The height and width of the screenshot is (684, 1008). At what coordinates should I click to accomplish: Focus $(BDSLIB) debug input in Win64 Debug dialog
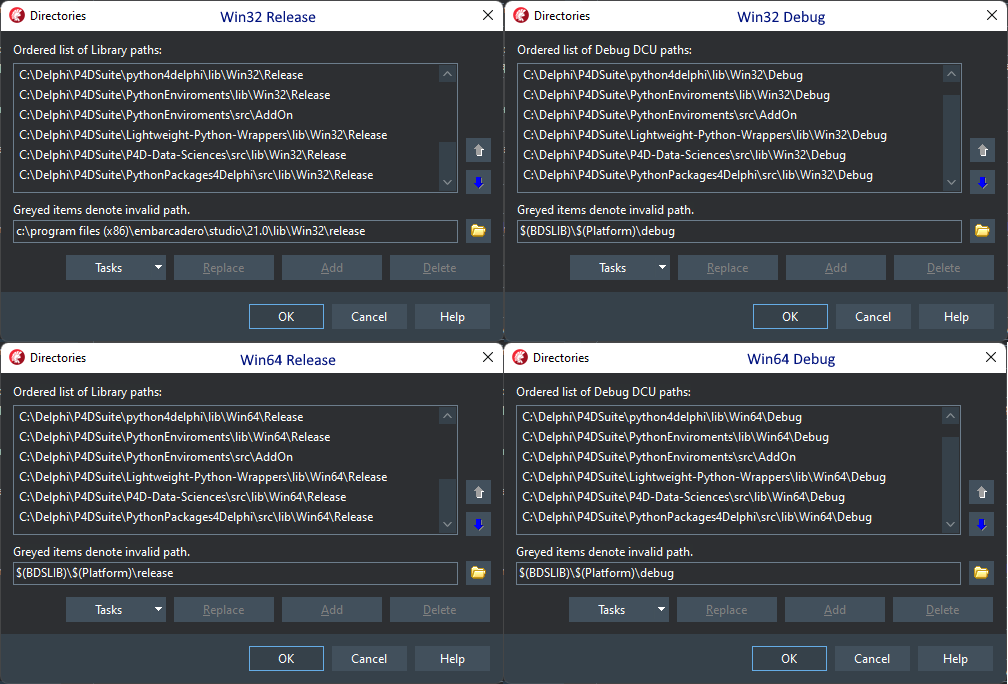click(738, 573)
